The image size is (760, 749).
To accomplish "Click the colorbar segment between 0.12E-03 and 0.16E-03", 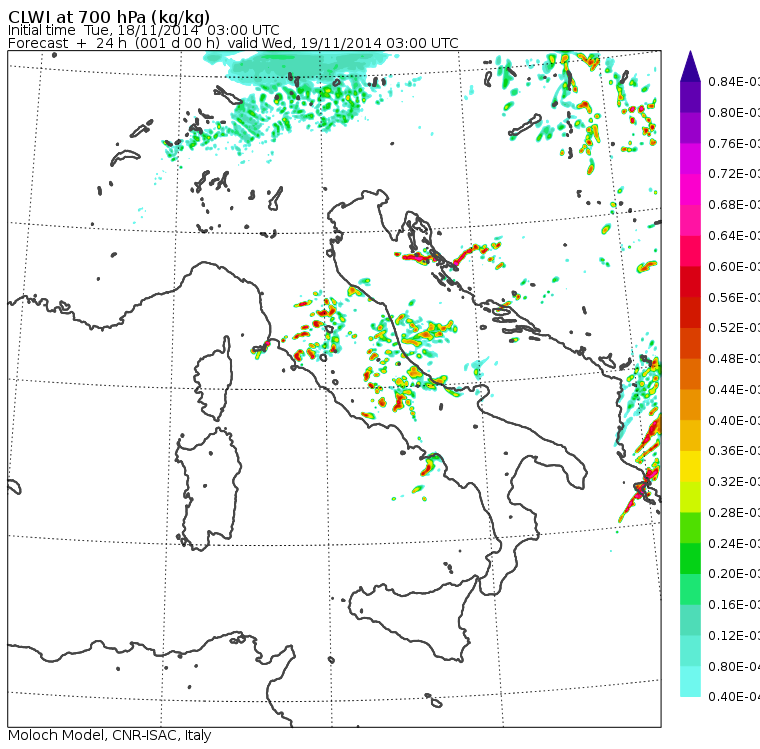I will click(690, 620).
